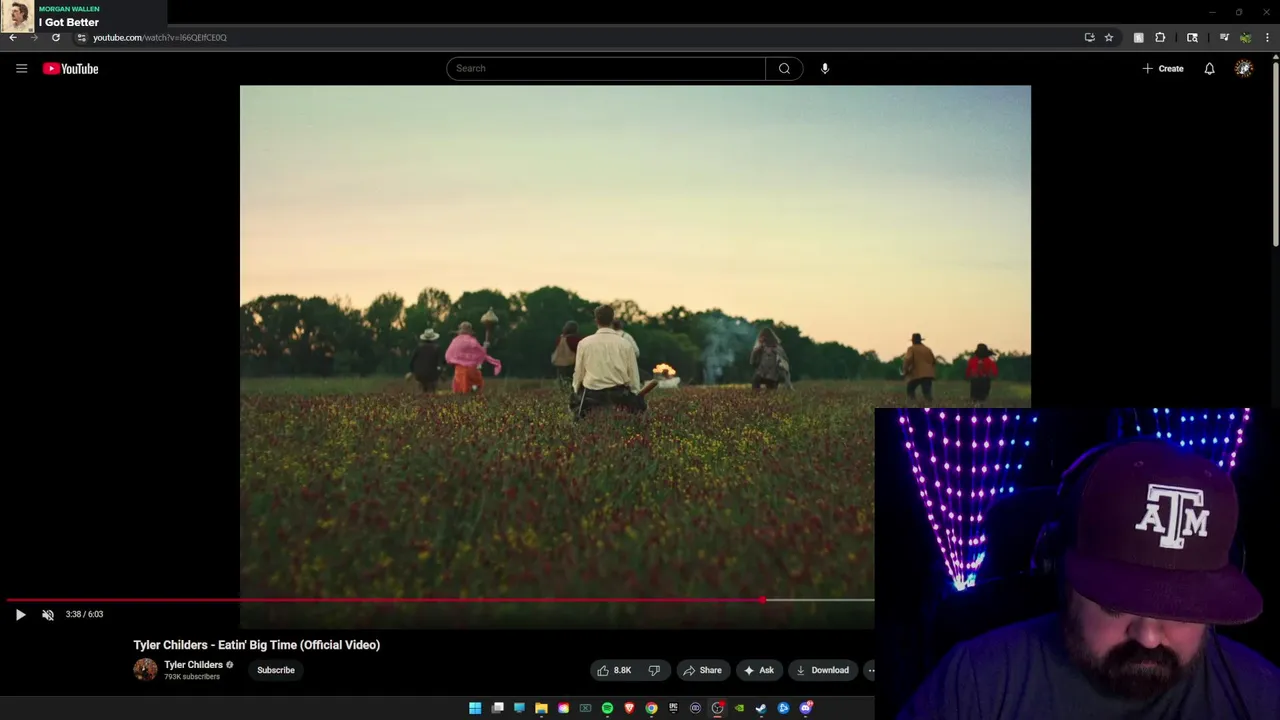Click the youtube.com address bar URL
The width and height of the screenshot is (1280, 720).
point(160,37)
